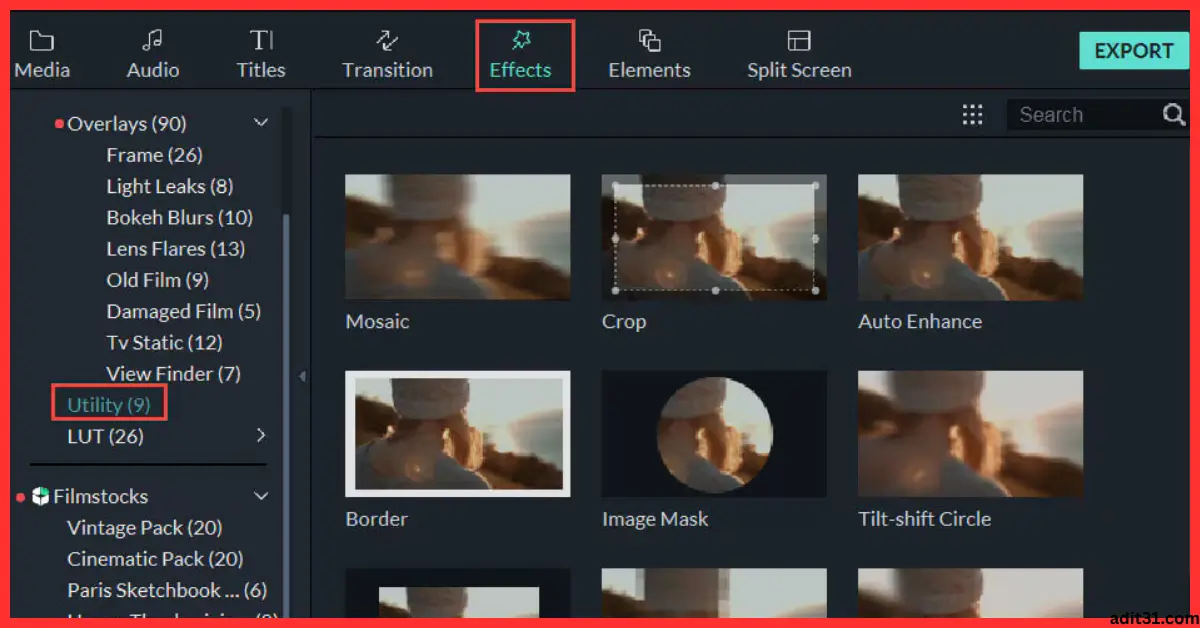Select Vintage Pack (20)
This screenshot has width=1200, height=628.
click(144, 527)
